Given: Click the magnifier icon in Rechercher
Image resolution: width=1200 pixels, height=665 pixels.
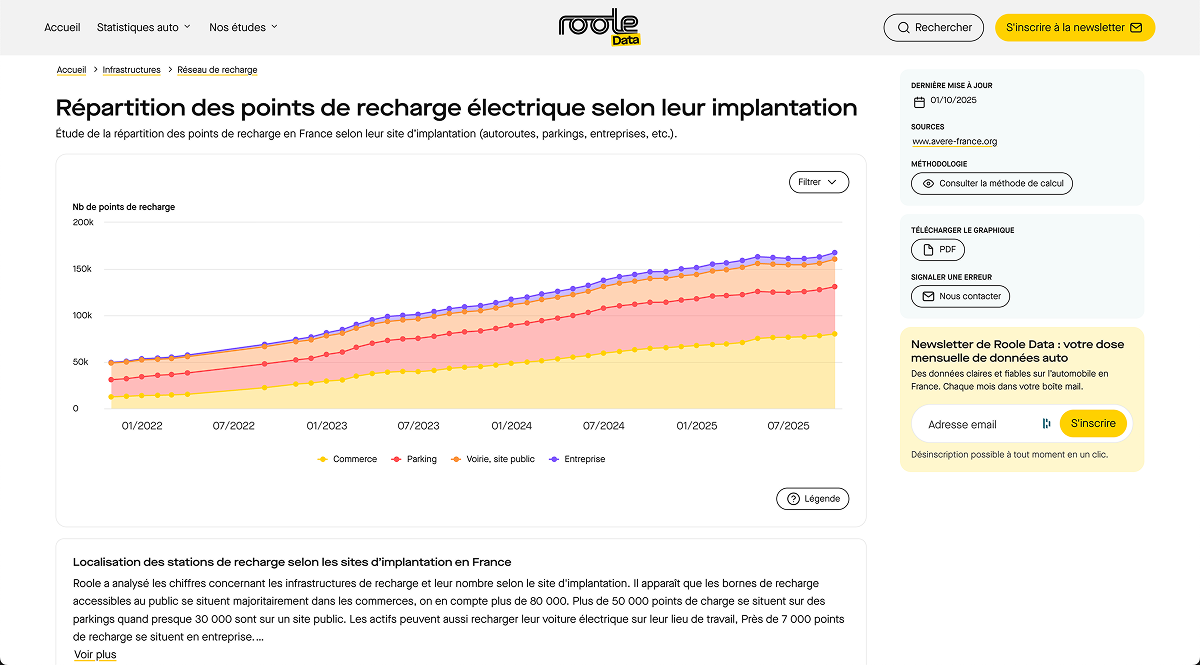Looking at the screenshot, I should 903,28.
